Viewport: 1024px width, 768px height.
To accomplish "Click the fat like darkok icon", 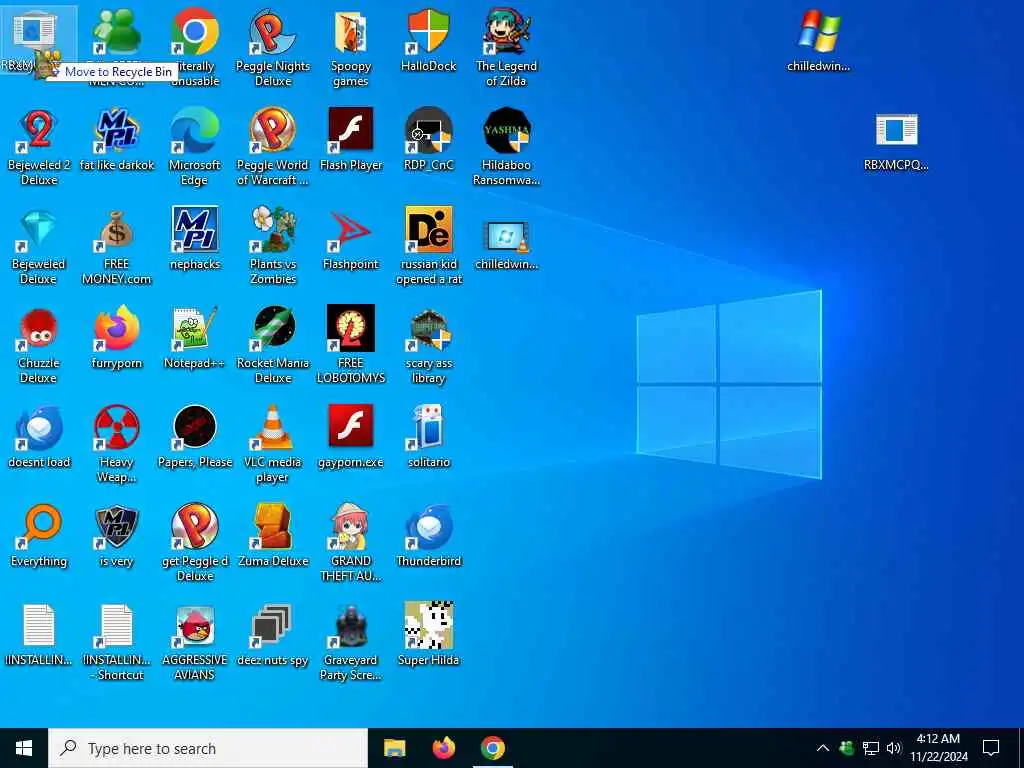I will coord(117,130).
